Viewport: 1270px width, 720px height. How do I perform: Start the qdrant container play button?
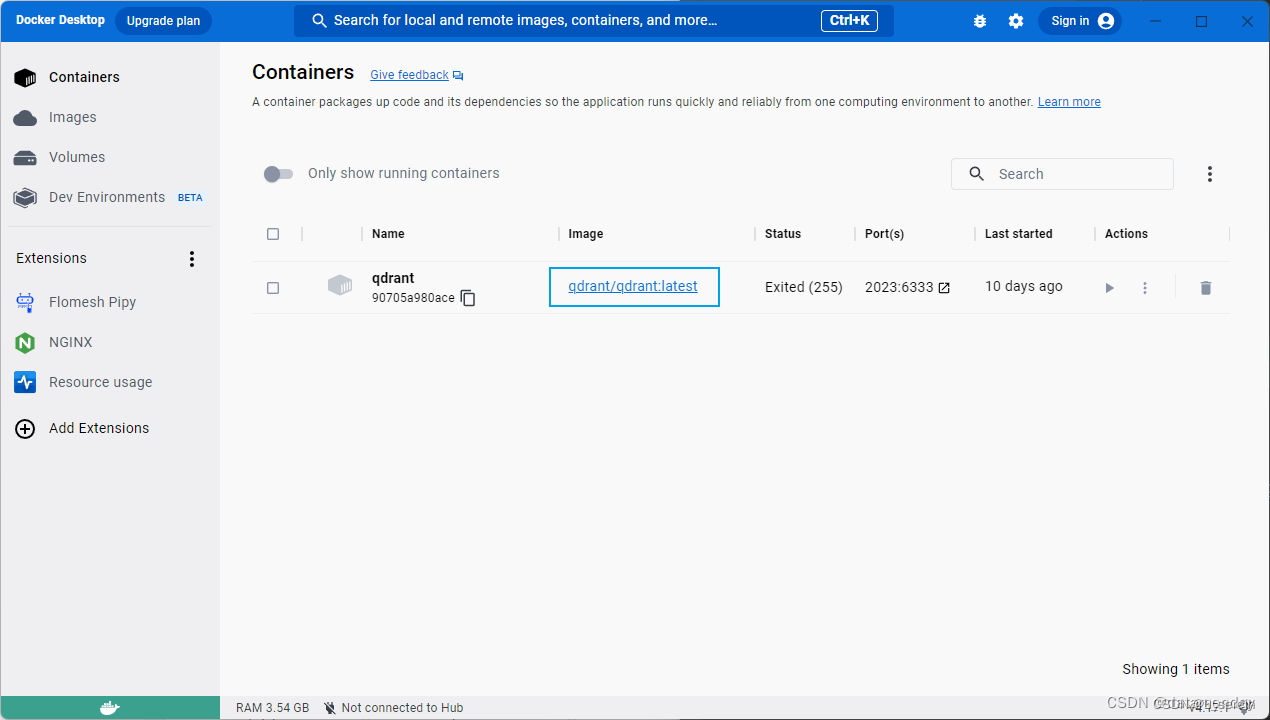[x=1109, y=288]
